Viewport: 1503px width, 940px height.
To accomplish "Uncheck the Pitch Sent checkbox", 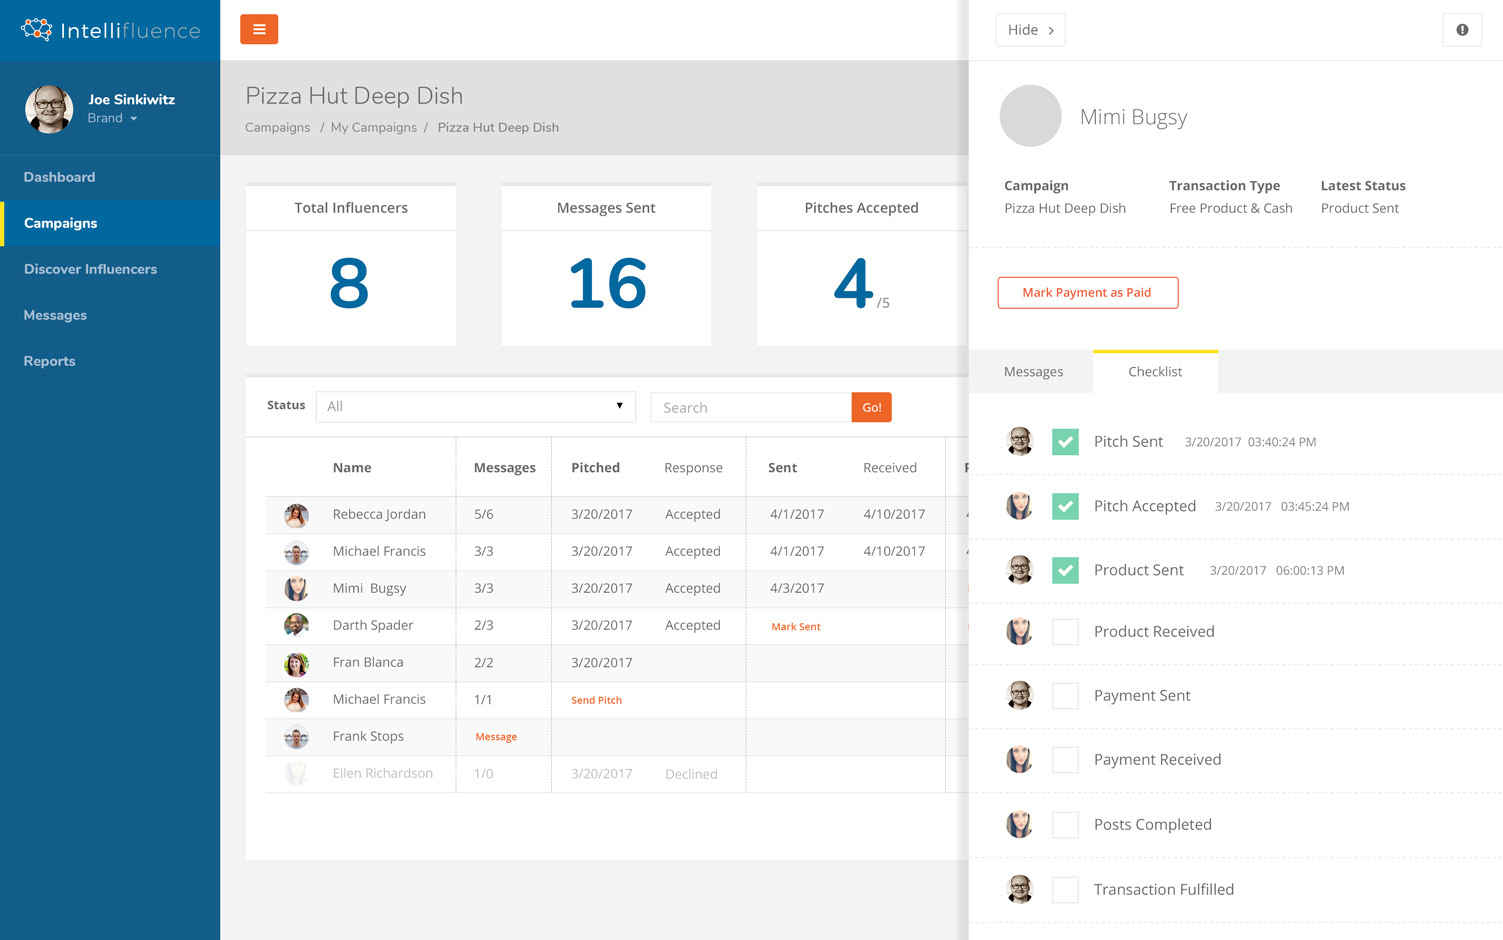I will (1065, 441).
